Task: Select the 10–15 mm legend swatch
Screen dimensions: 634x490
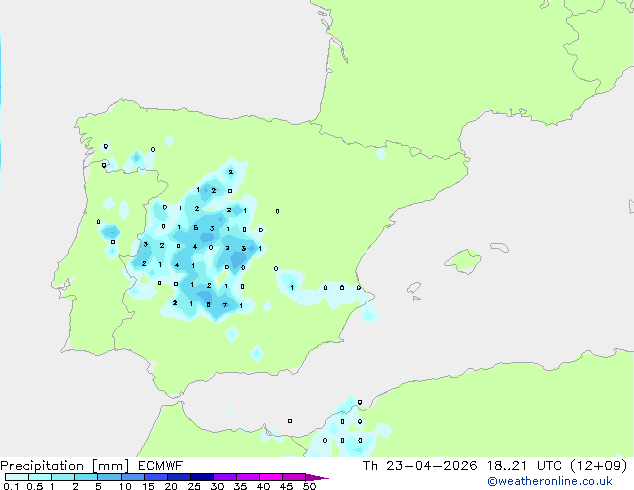Action: tap(132, 477)
